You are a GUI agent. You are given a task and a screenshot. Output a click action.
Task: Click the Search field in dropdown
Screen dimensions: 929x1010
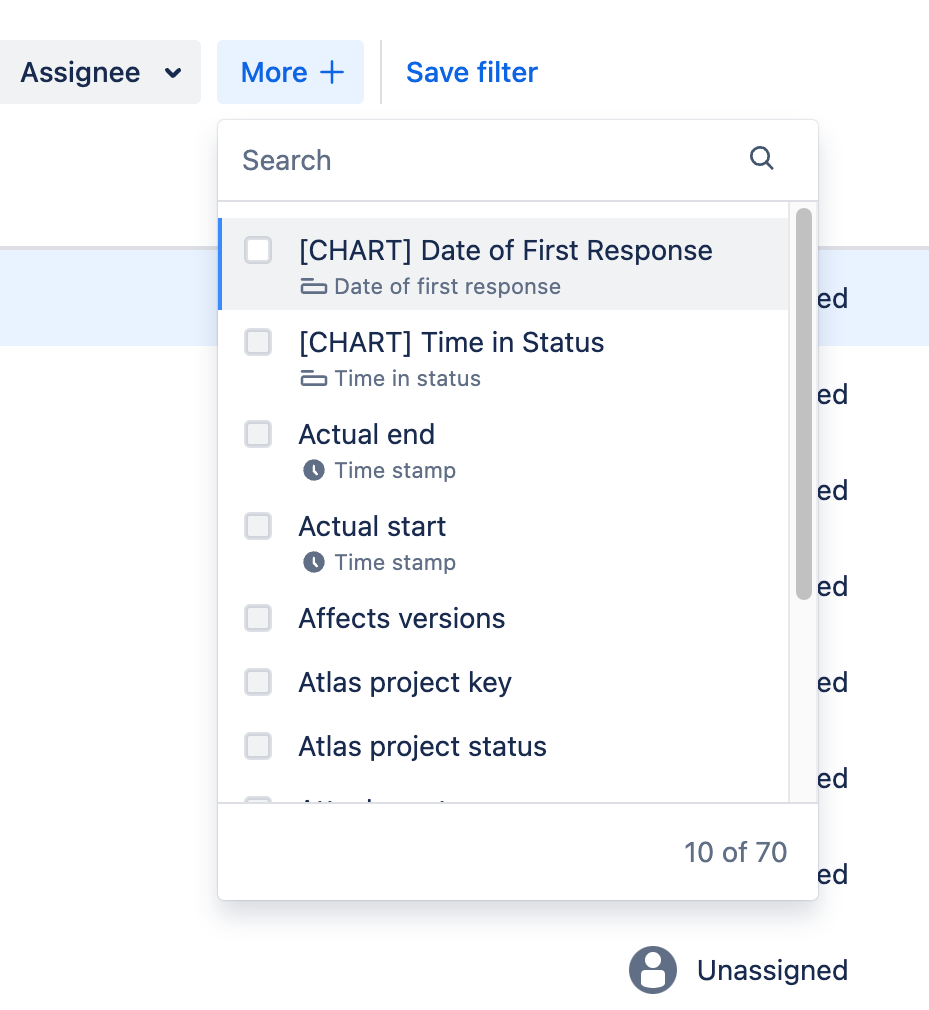[518, 160]
